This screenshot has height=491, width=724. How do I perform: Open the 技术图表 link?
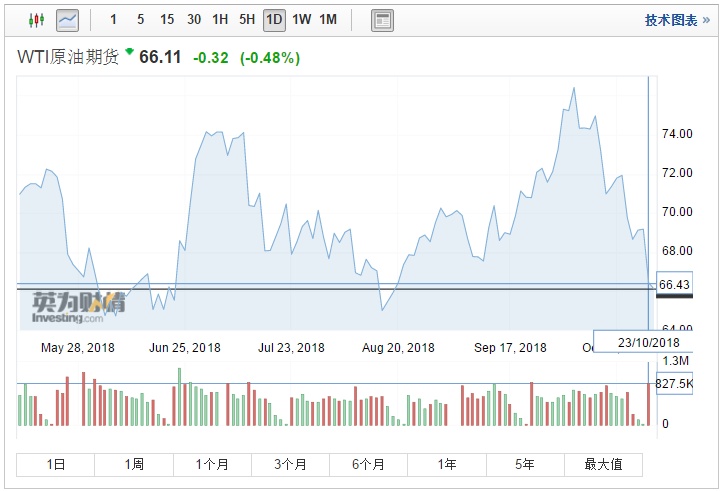pyautogui.click(x=677, y=20)
